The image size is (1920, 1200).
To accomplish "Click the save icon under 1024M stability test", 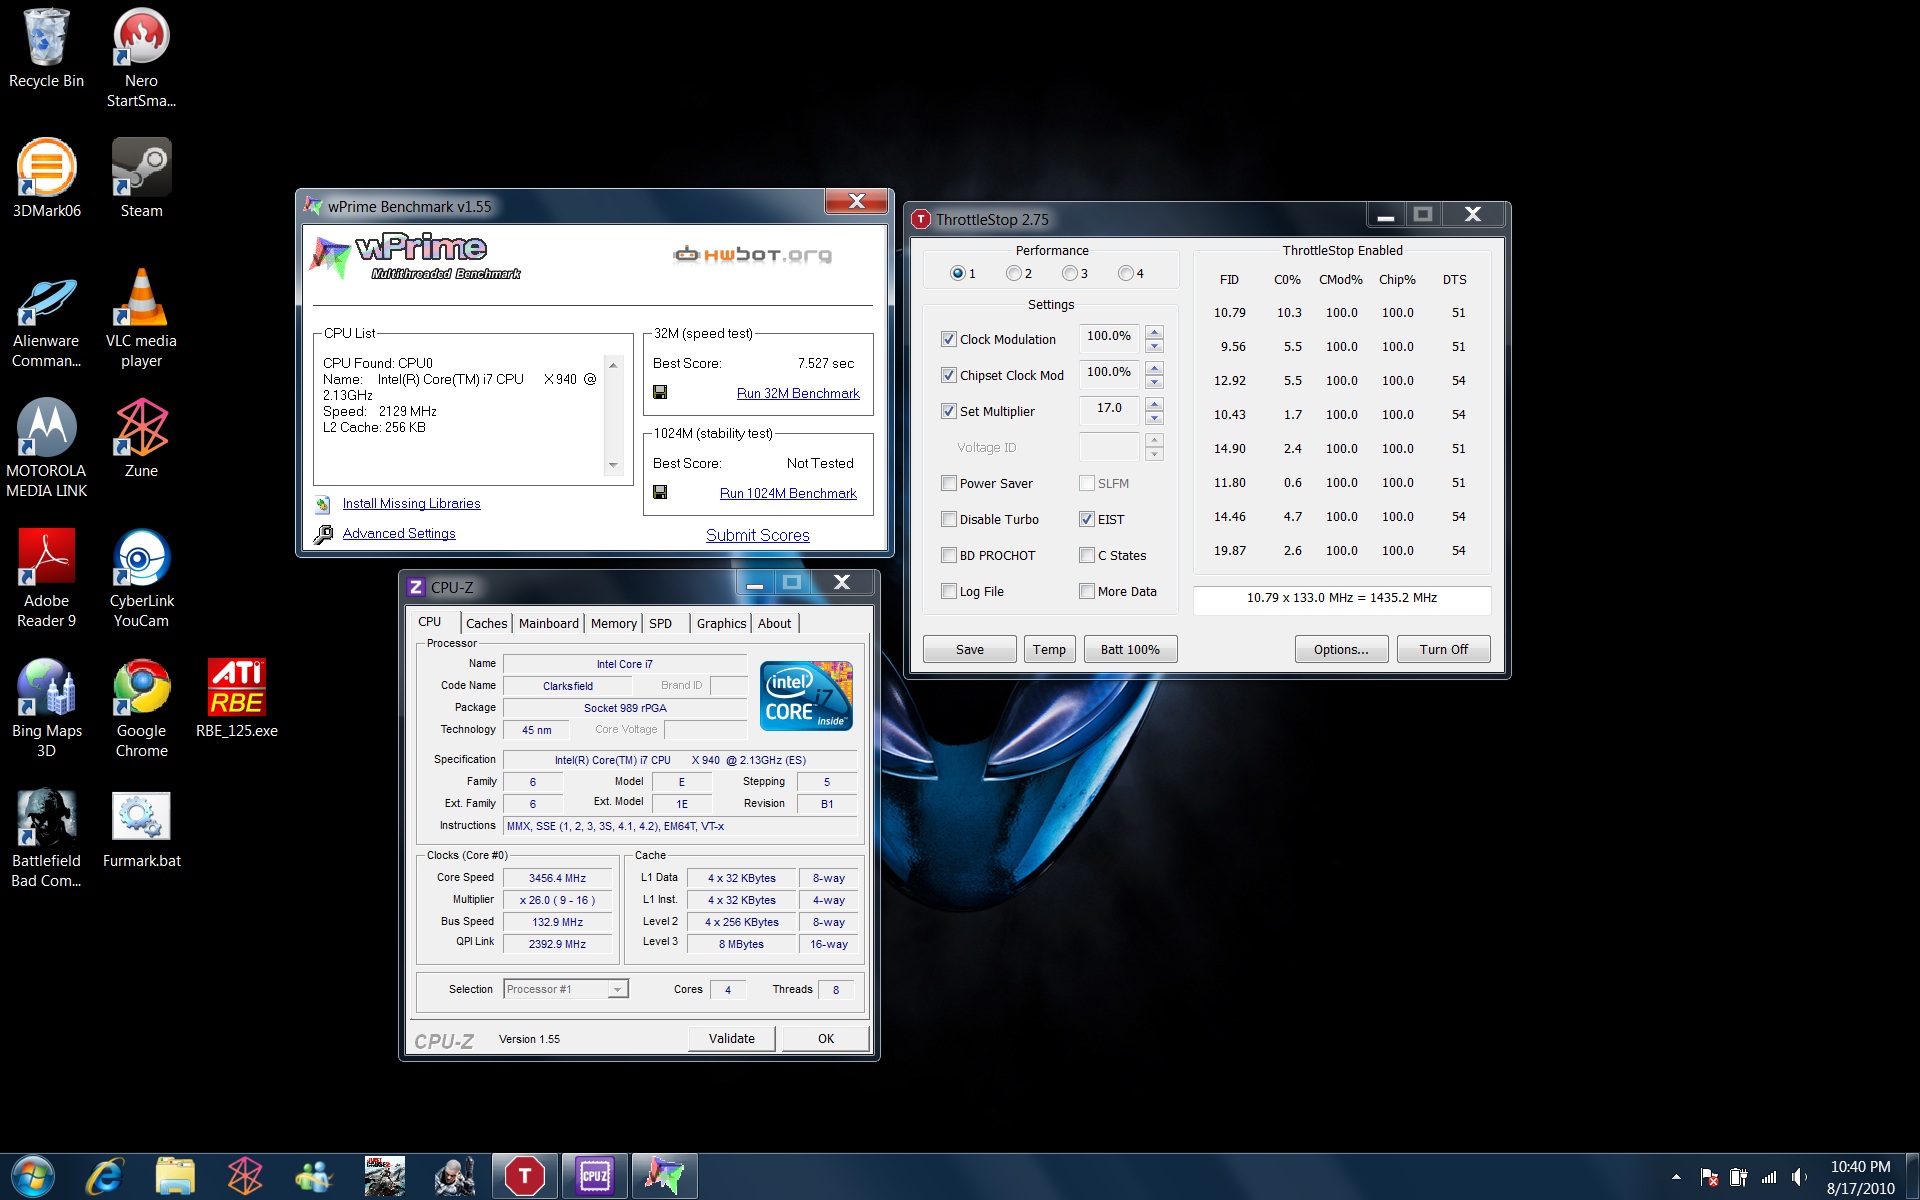I will [x=660, y=492].
